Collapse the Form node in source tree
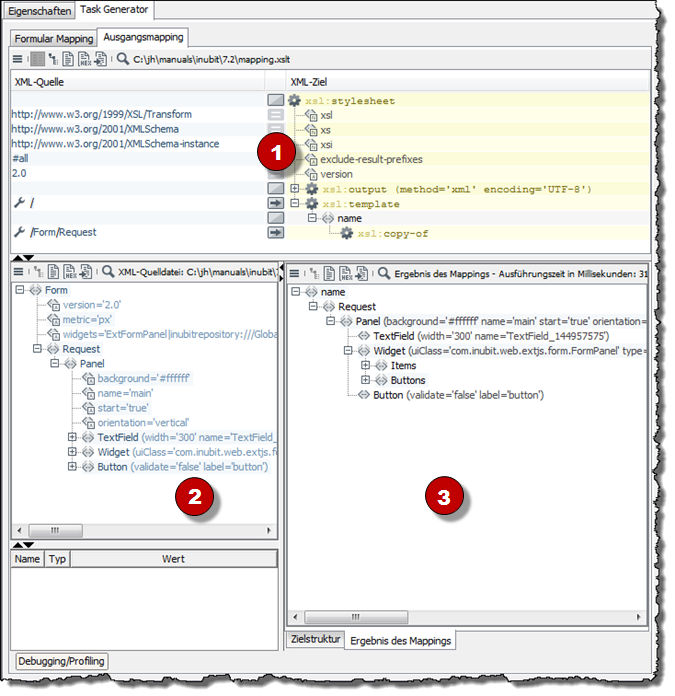 tap(20, 289)
